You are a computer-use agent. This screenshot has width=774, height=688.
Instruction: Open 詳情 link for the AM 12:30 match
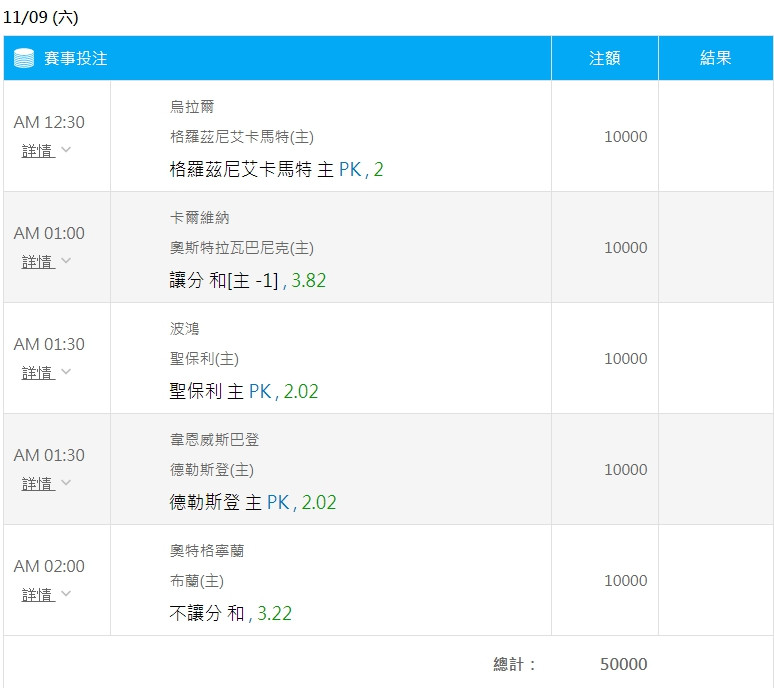click(x=38, y=151)
